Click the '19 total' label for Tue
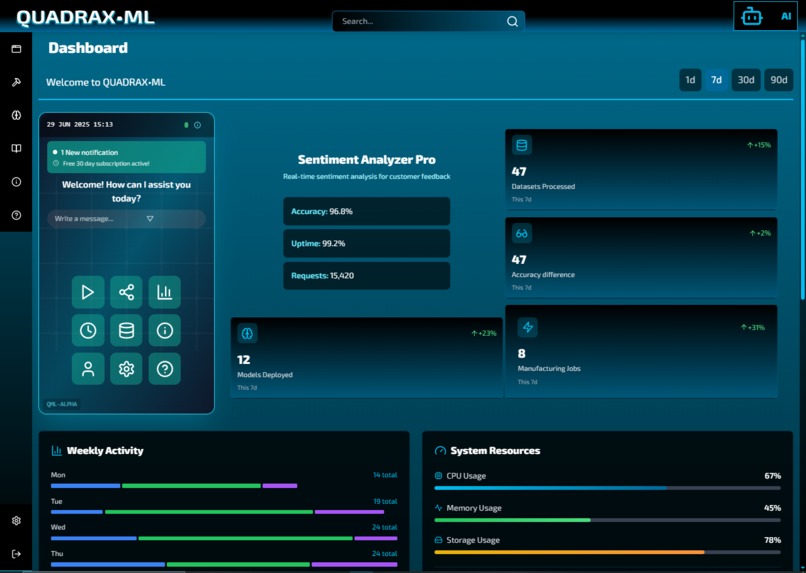Viewport: 806px width, 573px height. tap(385, 501)
